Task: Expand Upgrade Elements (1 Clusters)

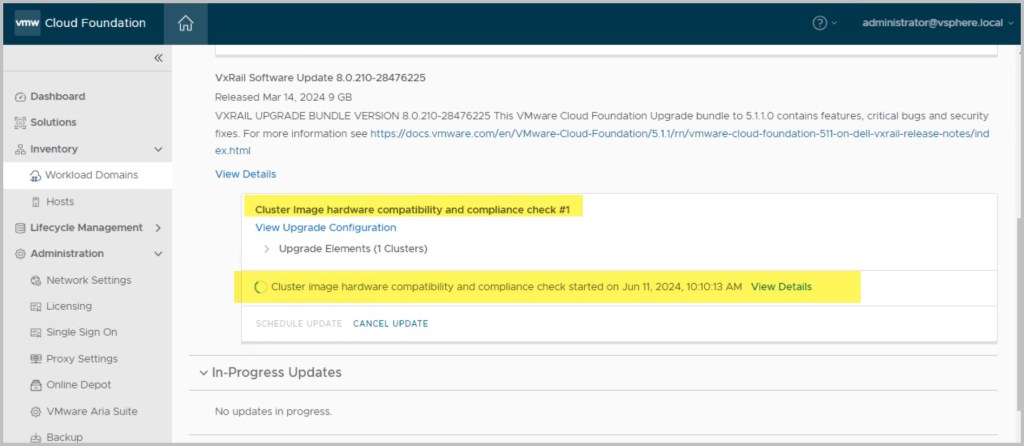Action: pos(266,248)
